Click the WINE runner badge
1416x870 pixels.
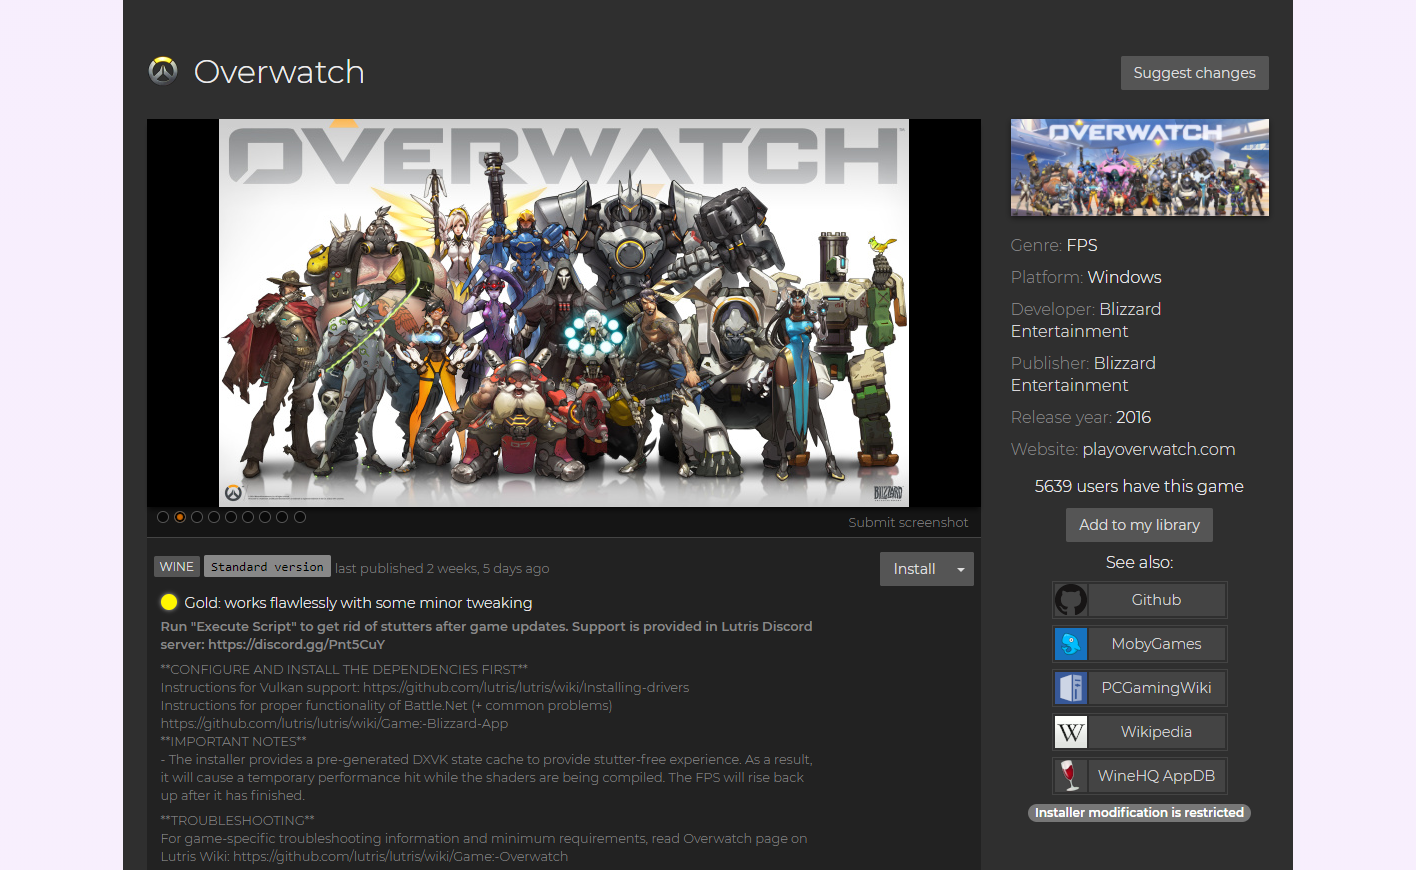(x=177, y=567)
